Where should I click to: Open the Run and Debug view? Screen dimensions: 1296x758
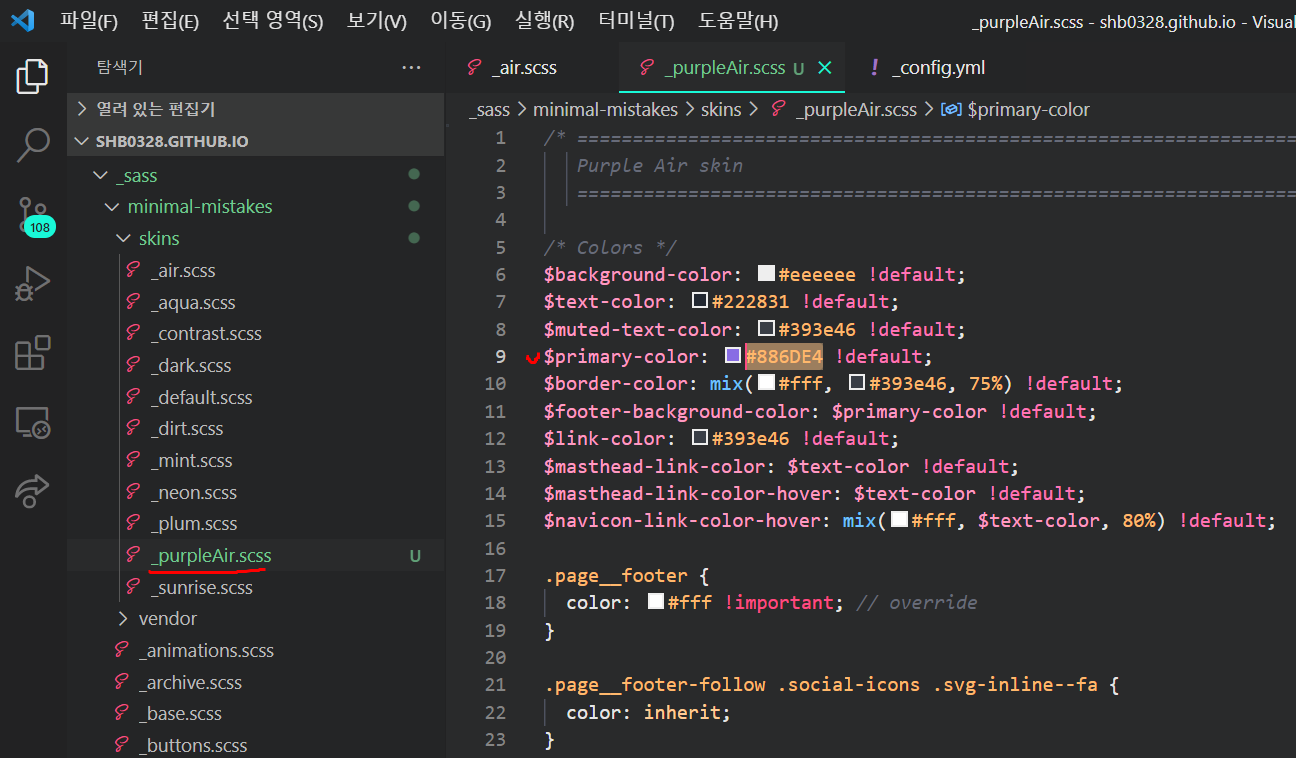pyautogui.click(x=33, y=284)
